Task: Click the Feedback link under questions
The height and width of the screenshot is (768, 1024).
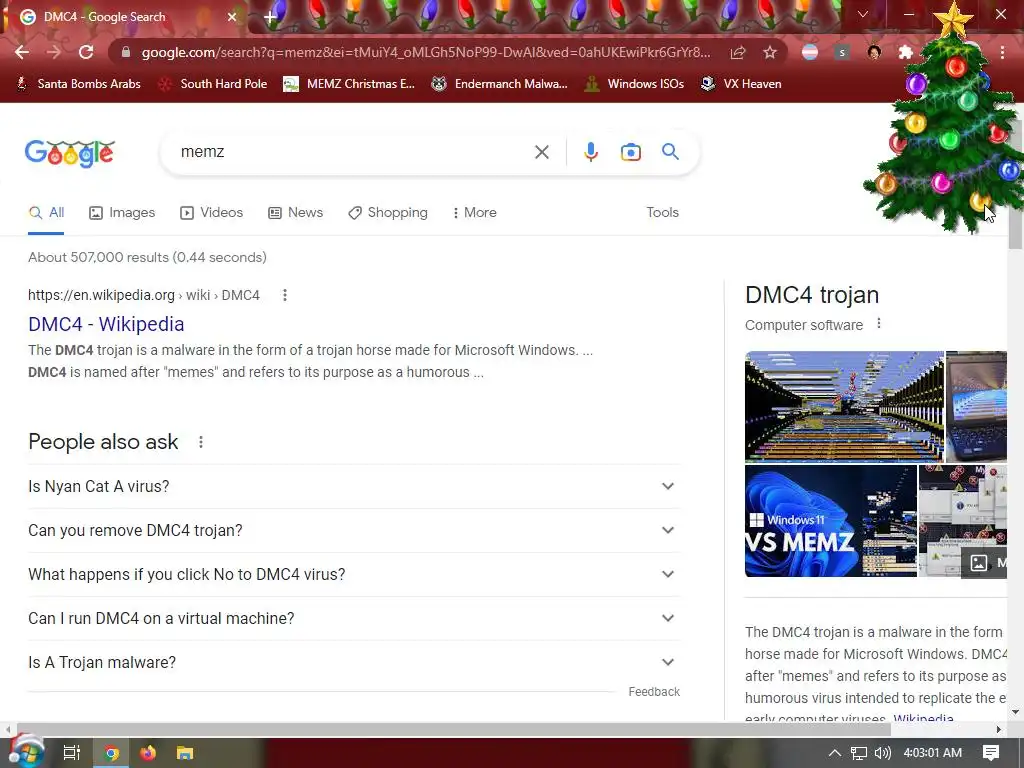Action: point(654,692)
